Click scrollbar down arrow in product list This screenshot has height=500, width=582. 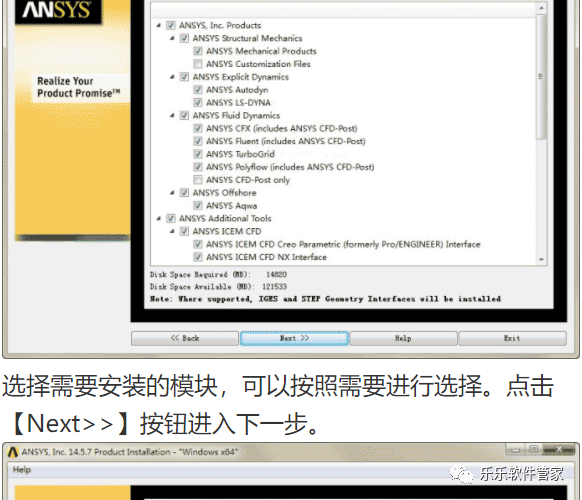tap(542, 259)
